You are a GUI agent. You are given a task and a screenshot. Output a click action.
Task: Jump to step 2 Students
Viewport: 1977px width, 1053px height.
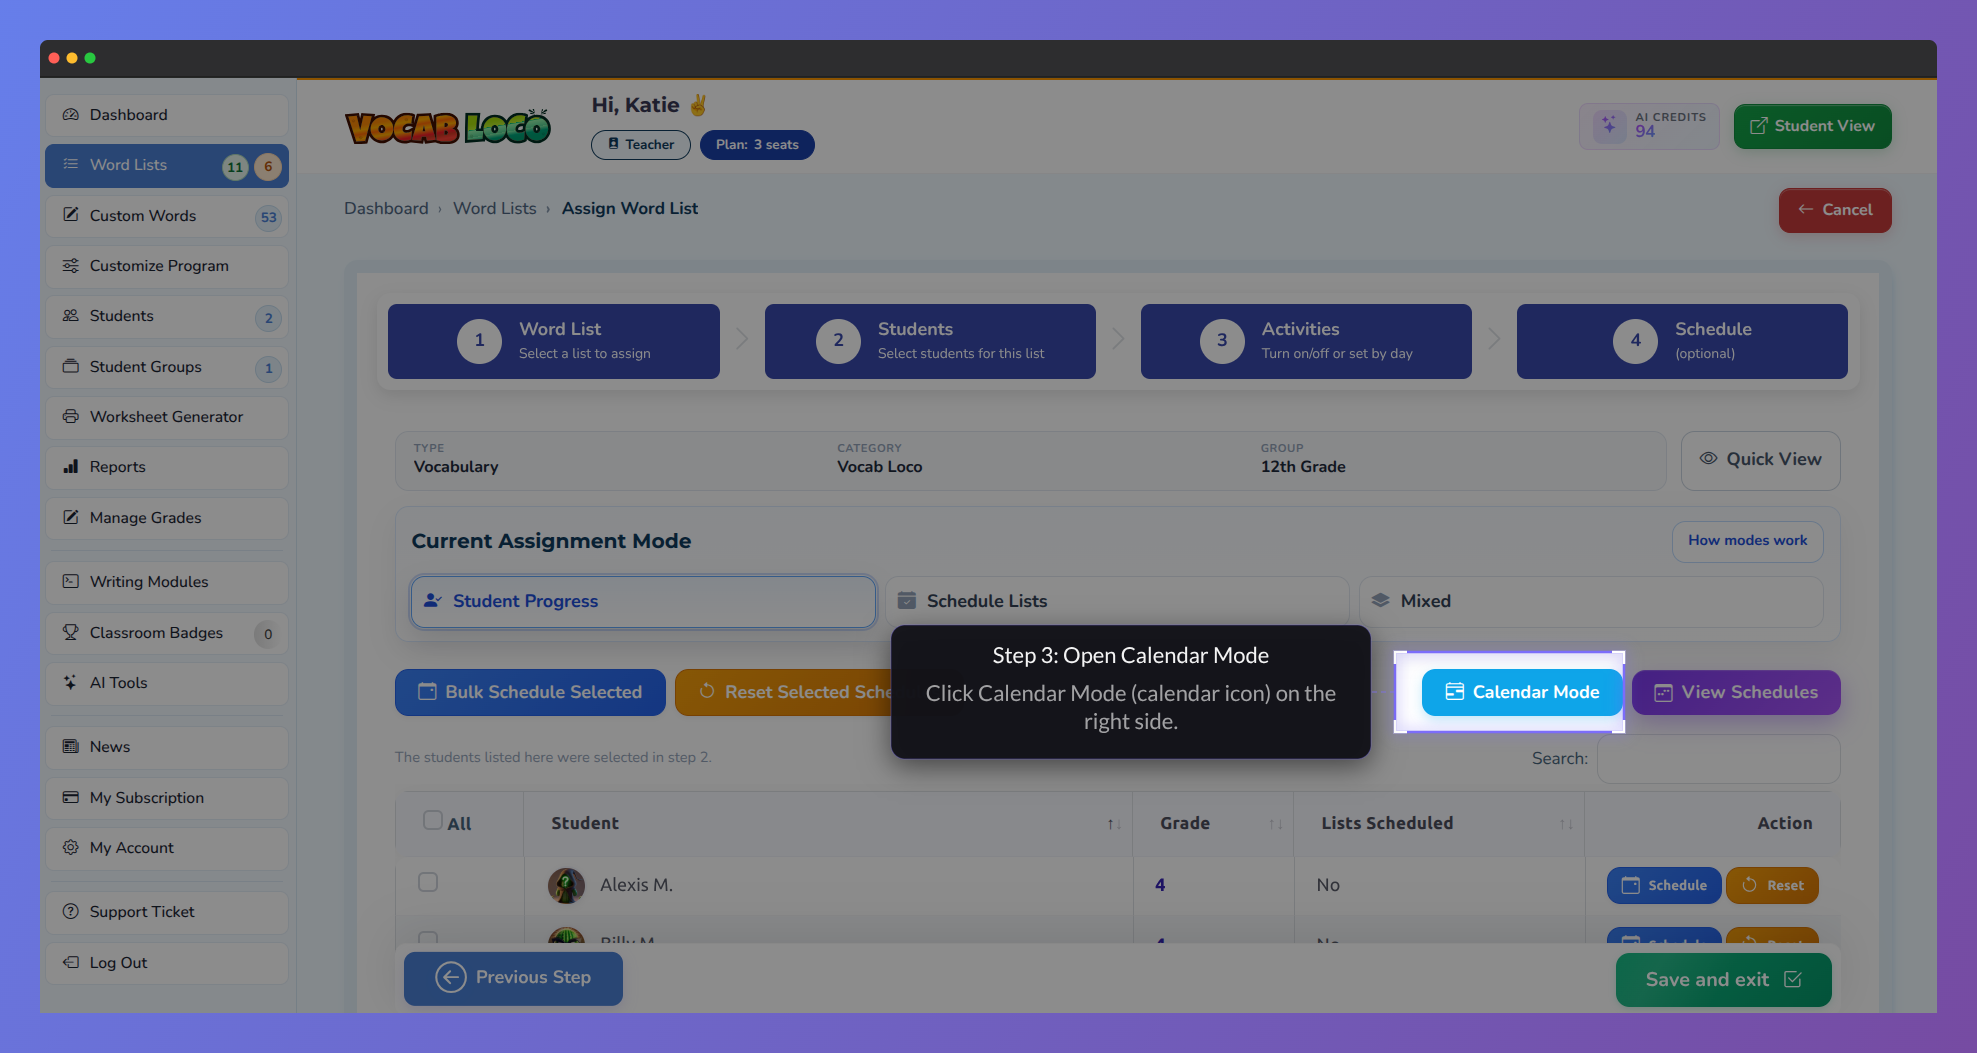pos(930,341)
